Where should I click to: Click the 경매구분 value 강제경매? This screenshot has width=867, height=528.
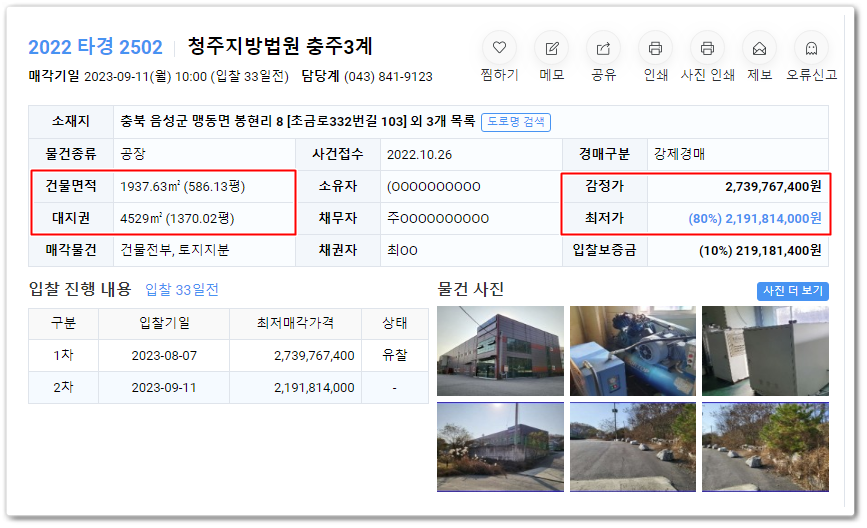(x=679, y=154)
